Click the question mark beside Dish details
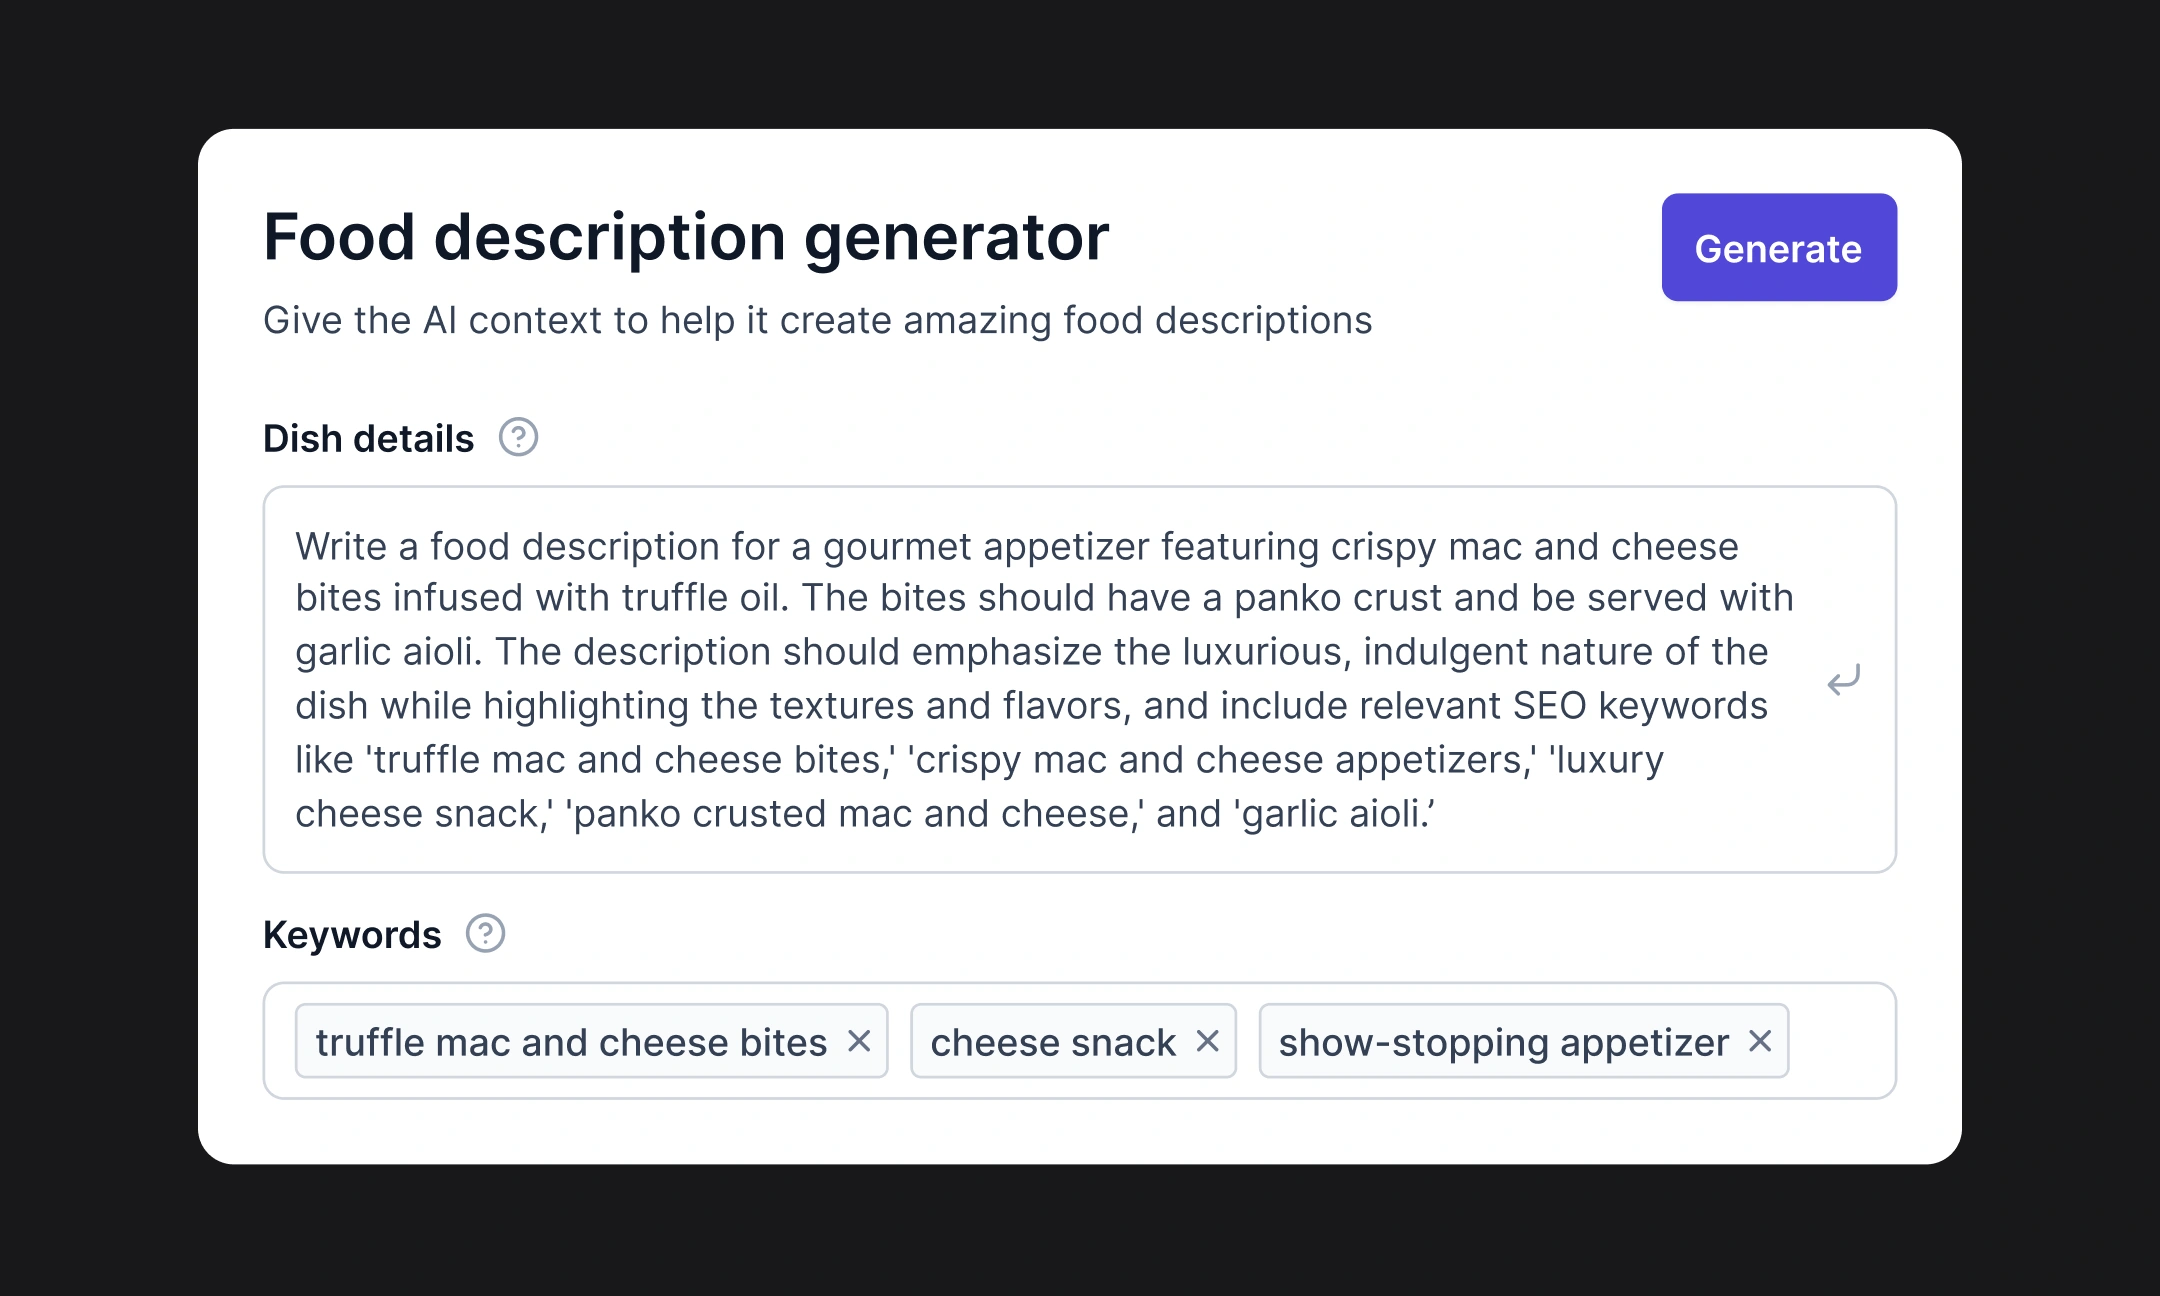The height and width of the screenshot is (1296, 2160). click(518, 437)
